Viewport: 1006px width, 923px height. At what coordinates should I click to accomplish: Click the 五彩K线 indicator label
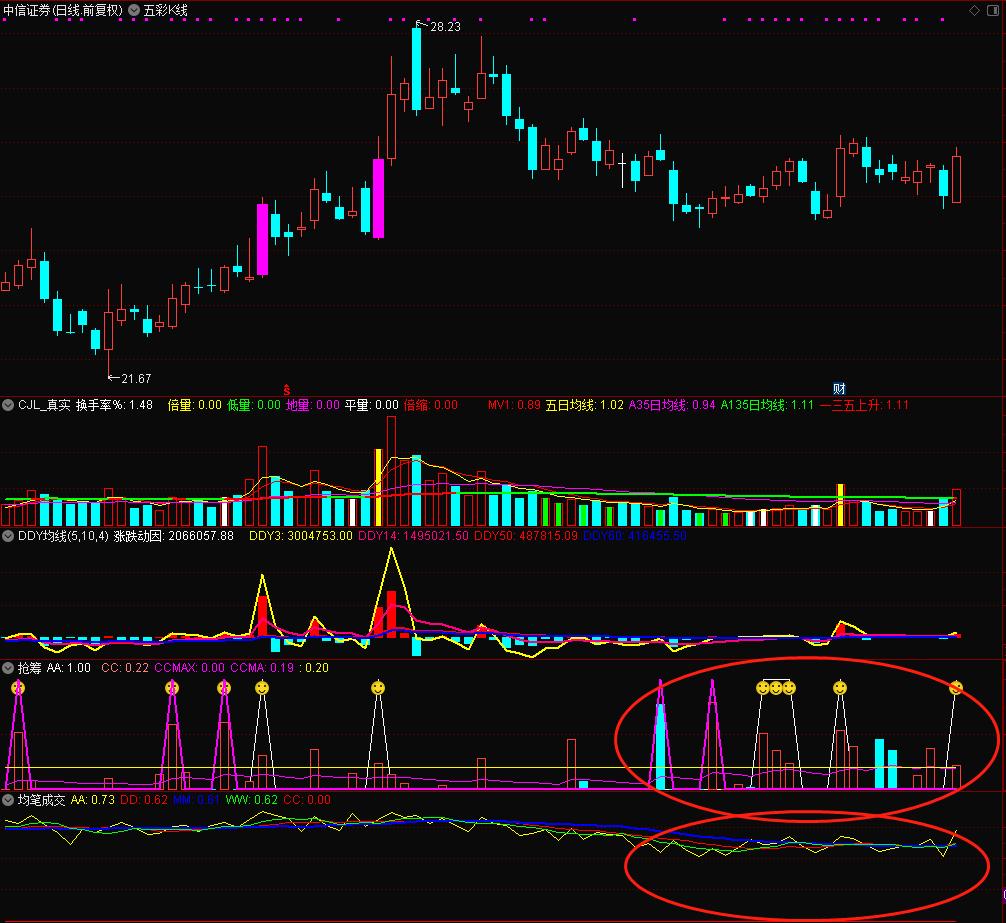165,10
